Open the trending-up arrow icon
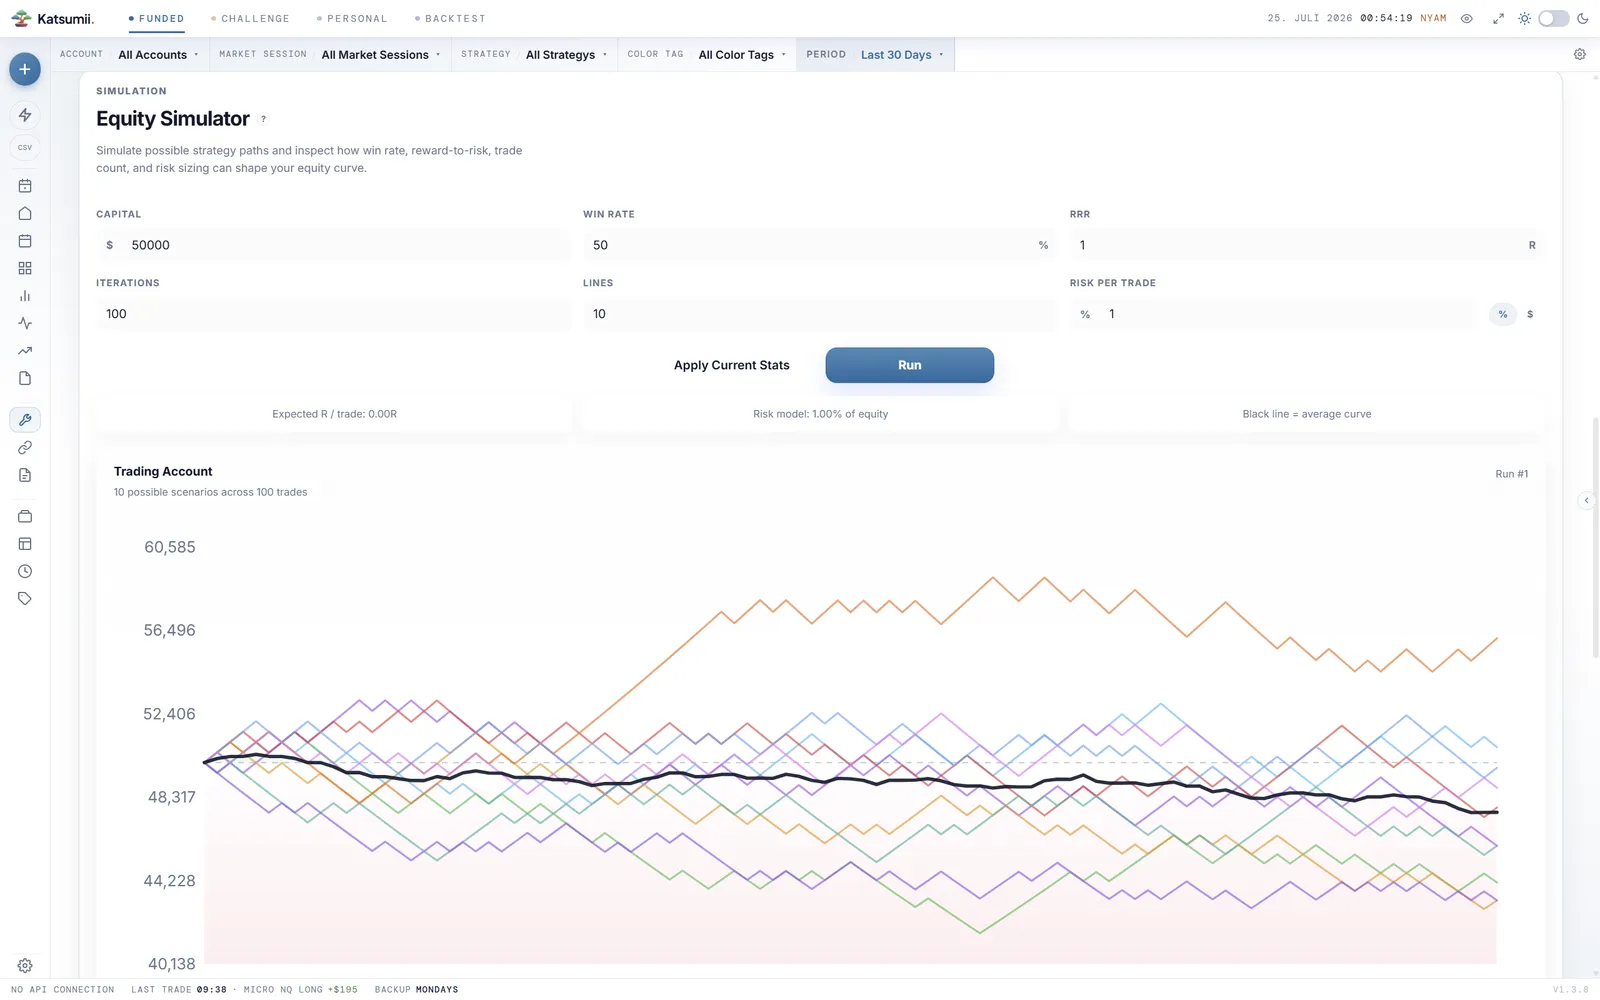1600x1000 pixels. [25, 351]
